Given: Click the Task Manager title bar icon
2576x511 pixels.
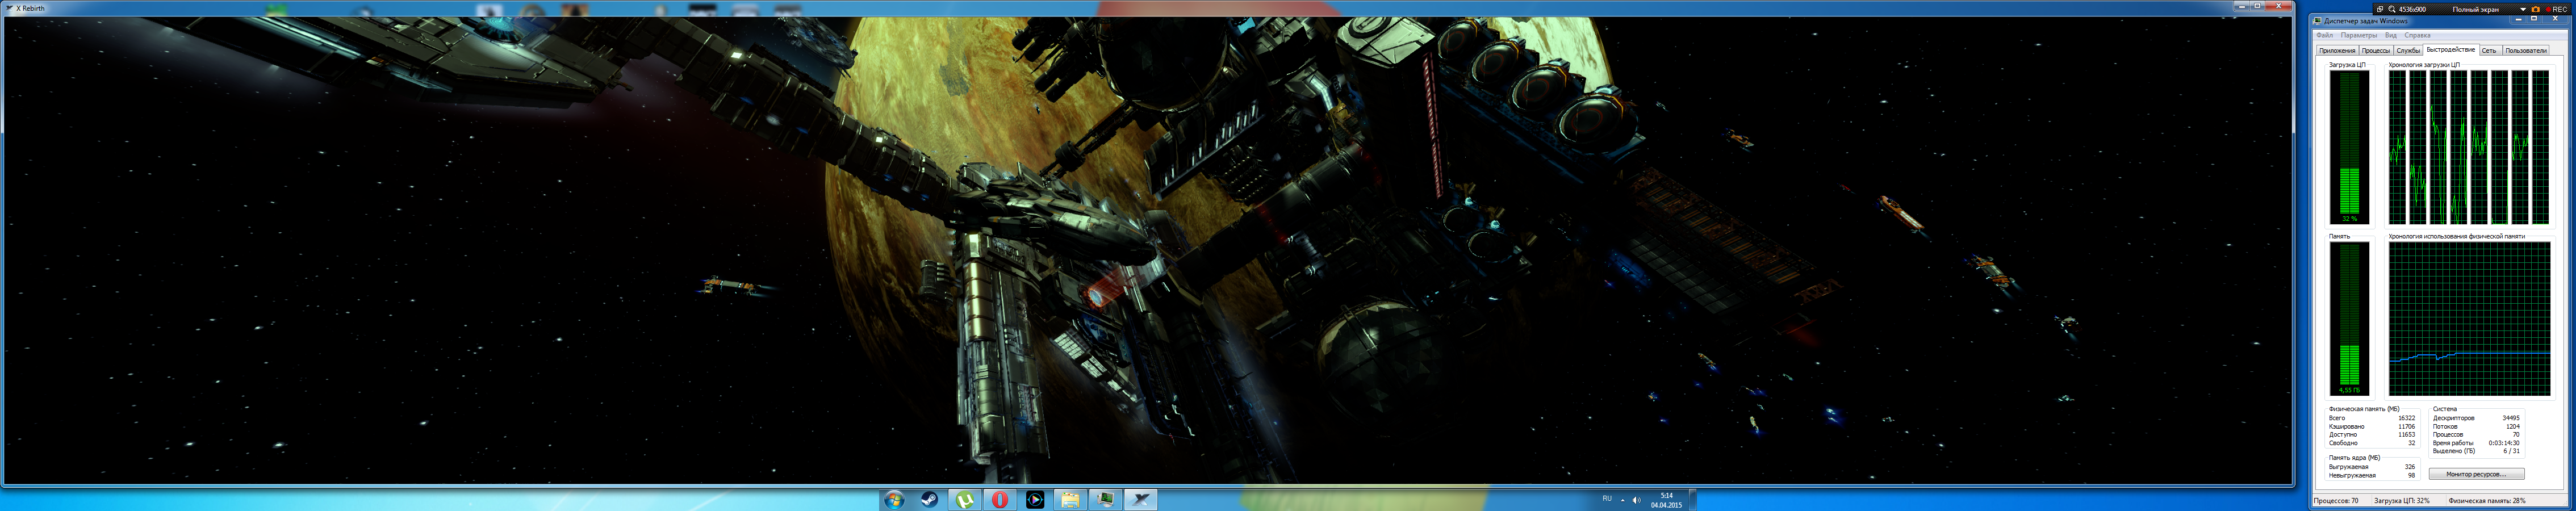Looking at the screenshot, I should pyautogui.click(x=2318, y=21).
